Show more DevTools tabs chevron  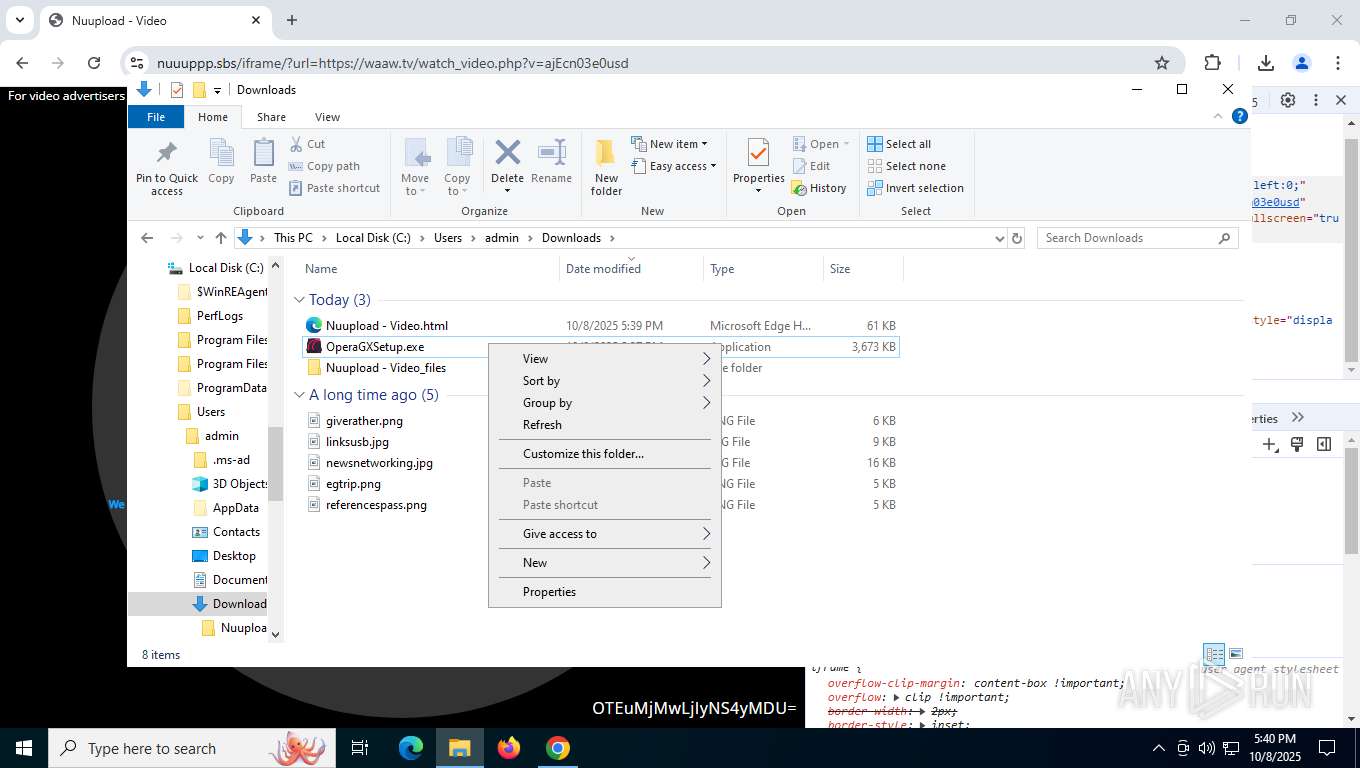1298,418
